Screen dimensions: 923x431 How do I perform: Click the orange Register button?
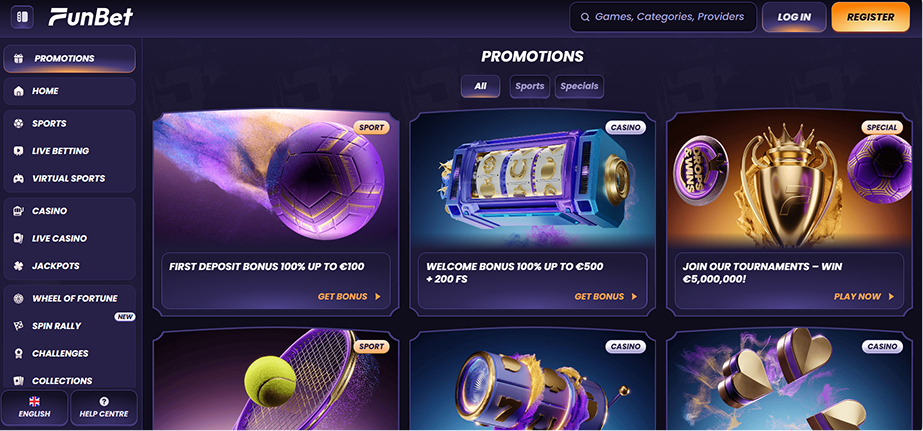point(870,17)
